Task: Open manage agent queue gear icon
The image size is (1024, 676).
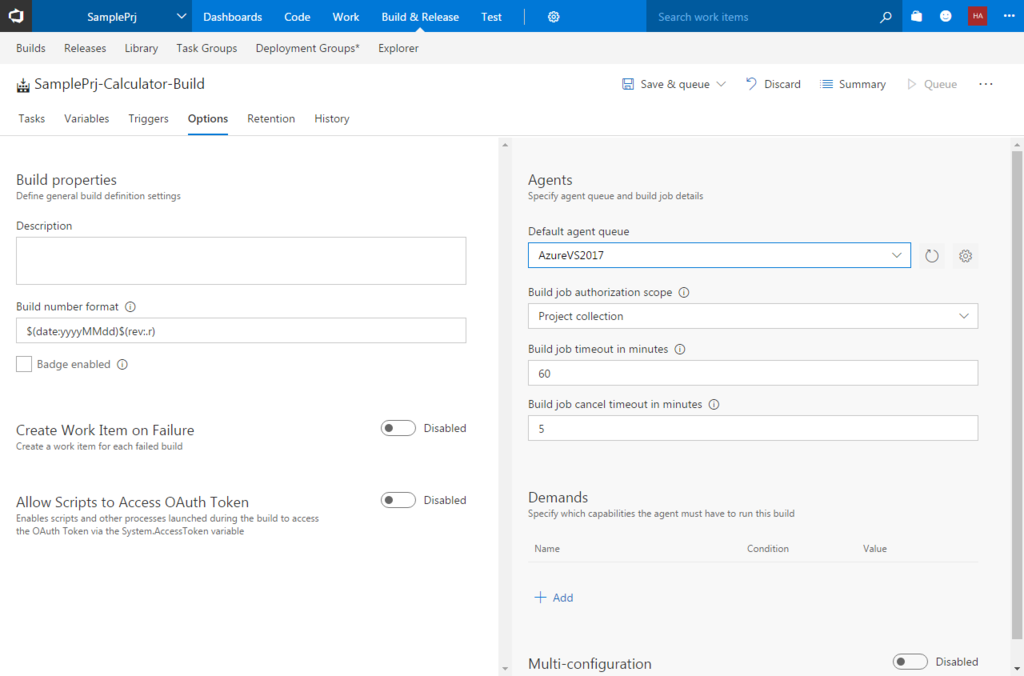Action: coord(965,256)
